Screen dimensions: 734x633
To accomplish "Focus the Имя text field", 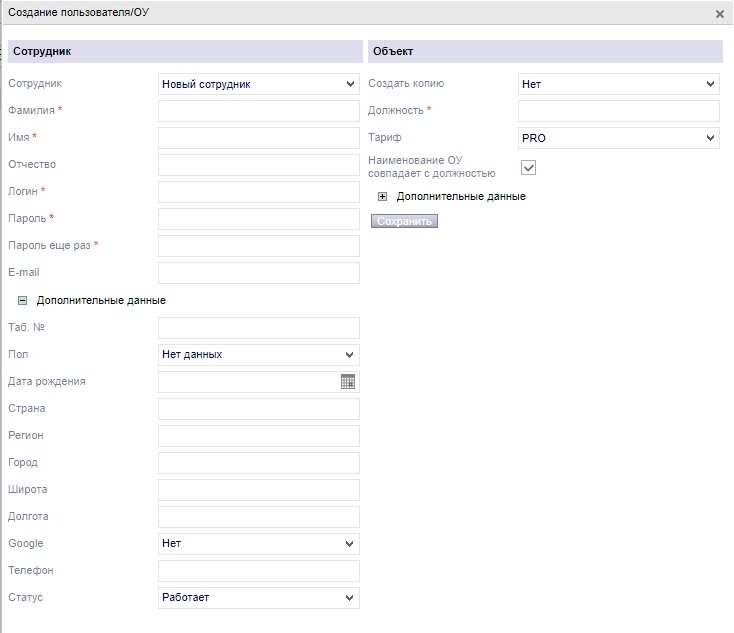I will [258, 138].
